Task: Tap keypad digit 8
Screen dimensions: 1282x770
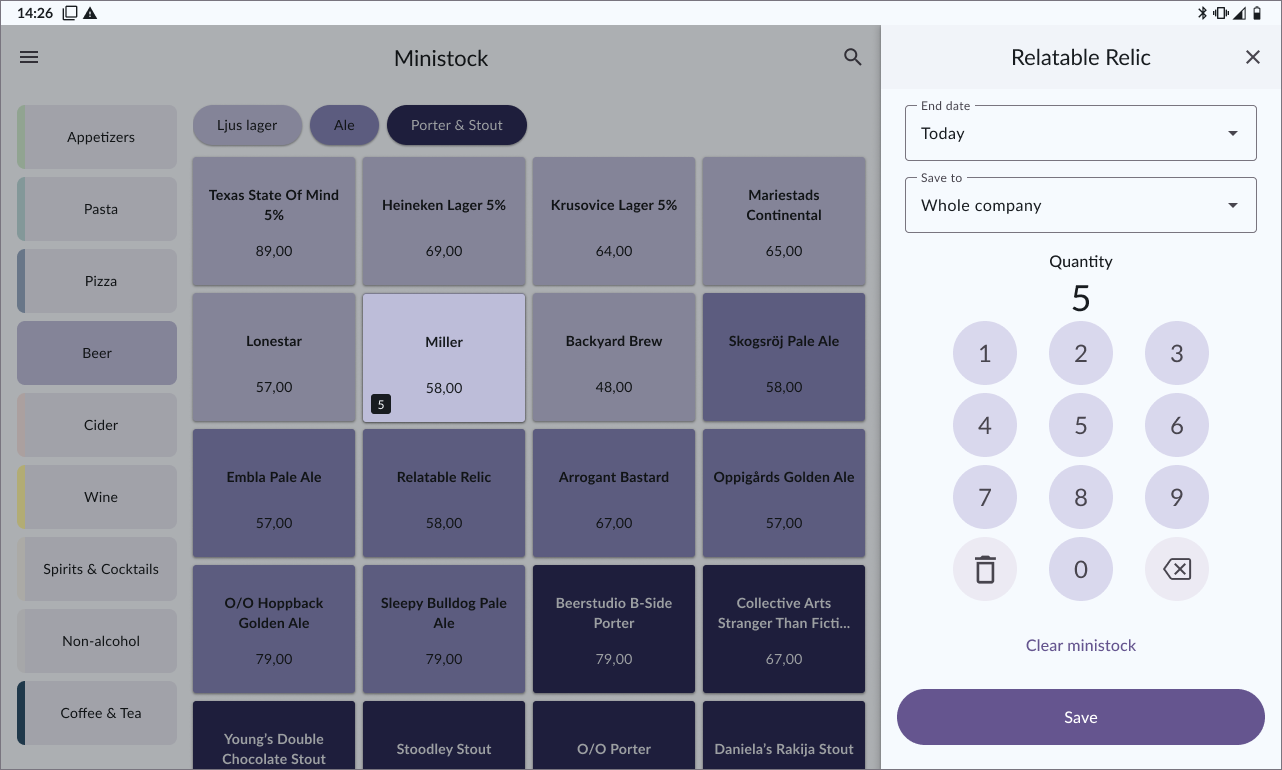Action: click(x=1081, y=497)
